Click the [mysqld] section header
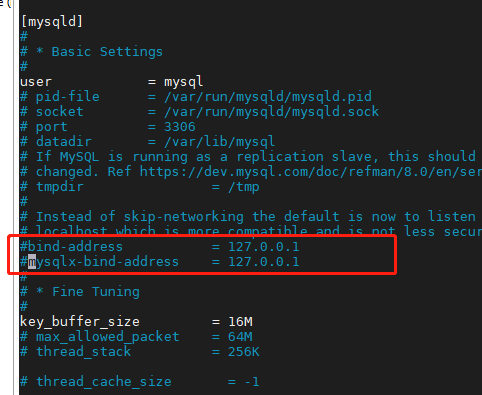 (51, 22)
